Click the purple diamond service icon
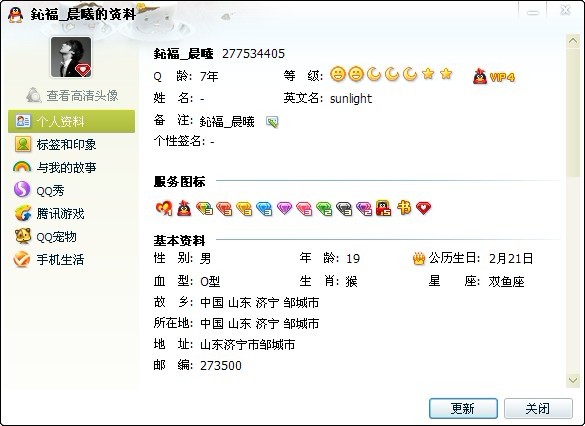Viewport: 585px width, 426px height. (x=284, y=208)
